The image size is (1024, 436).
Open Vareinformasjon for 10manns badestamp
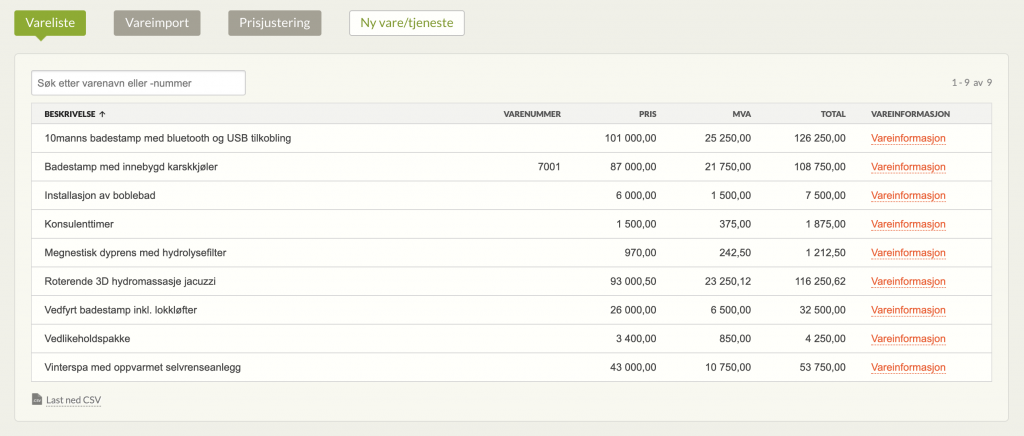(908, 138)
